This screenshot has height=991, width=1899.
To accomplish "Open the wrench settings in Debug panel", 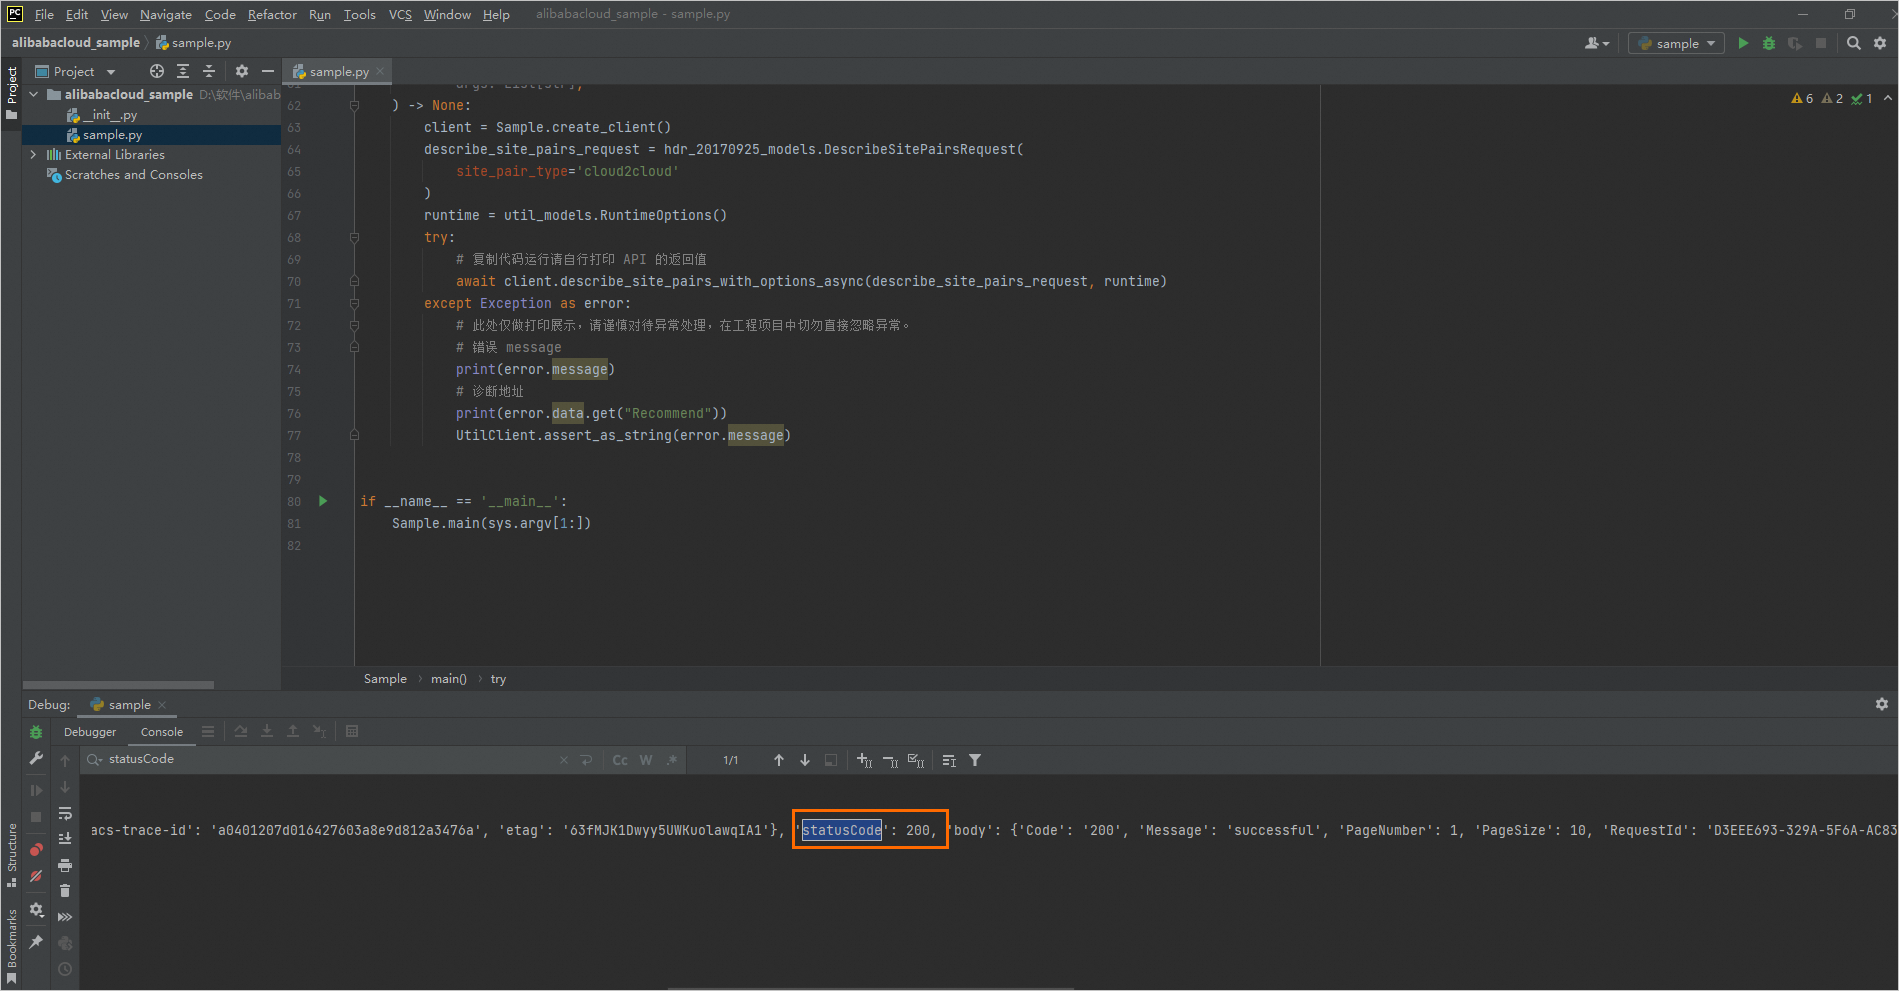I will click(36, 759).
